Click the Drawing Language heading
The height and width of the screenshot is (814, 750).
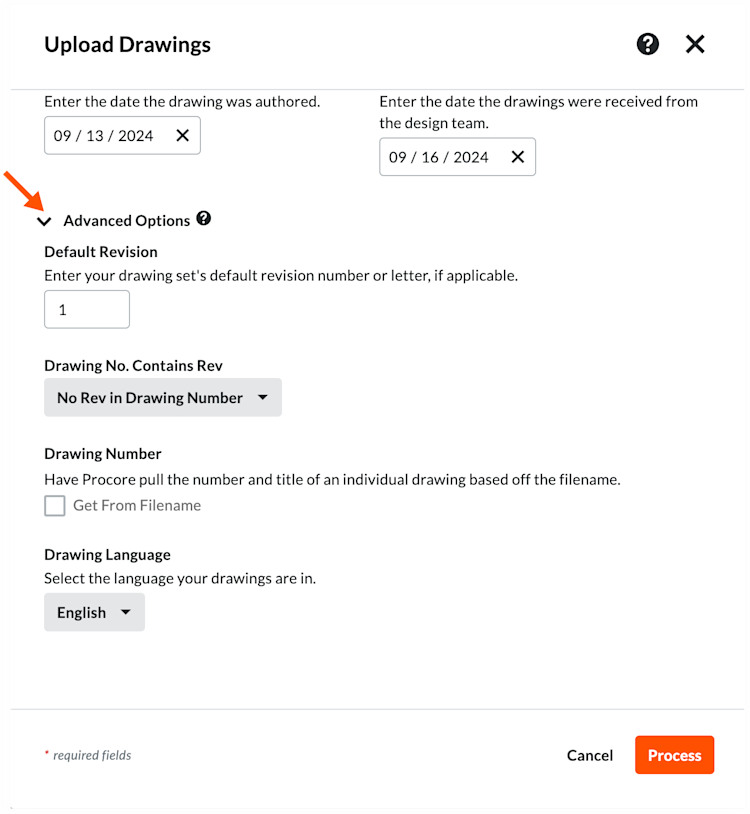[x=107, y=555]
